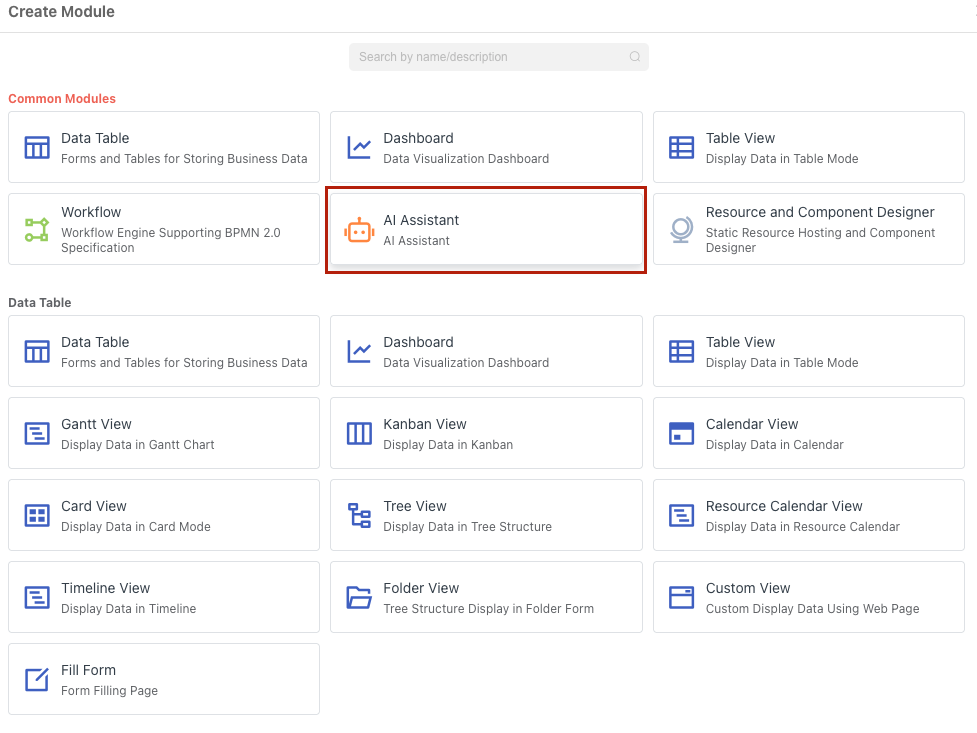Pick Table View in the Data Table section
Screen dimensions: 977x733
(808, 351)
